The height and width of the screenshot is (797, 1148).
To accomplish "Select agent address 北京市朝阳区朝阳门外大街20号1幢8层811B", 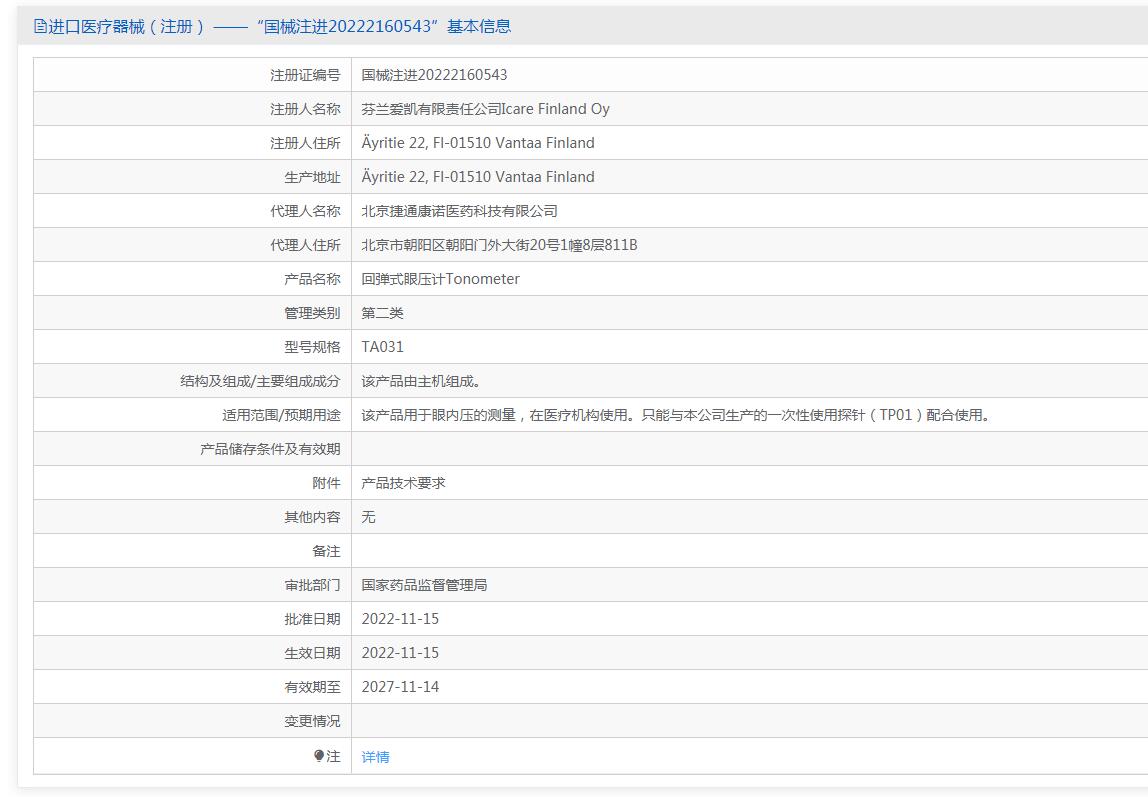I will click(499, 245).
